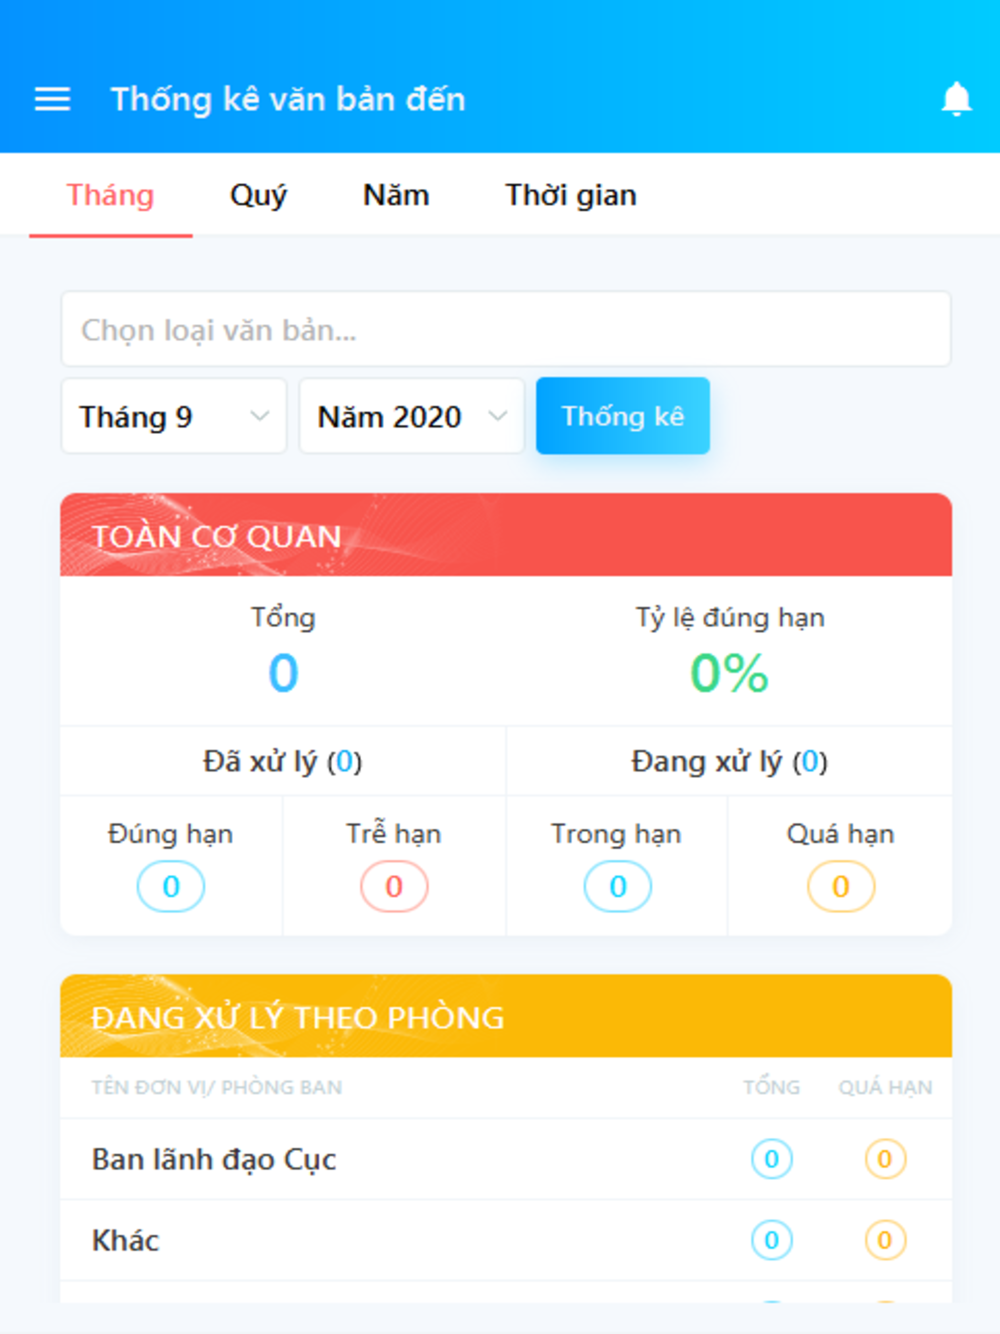This screenshot has width=1000, height=1334.
Task: Click Ban lãnh đạo Cục overdue badge
Action: click(x=885, y=1159)
